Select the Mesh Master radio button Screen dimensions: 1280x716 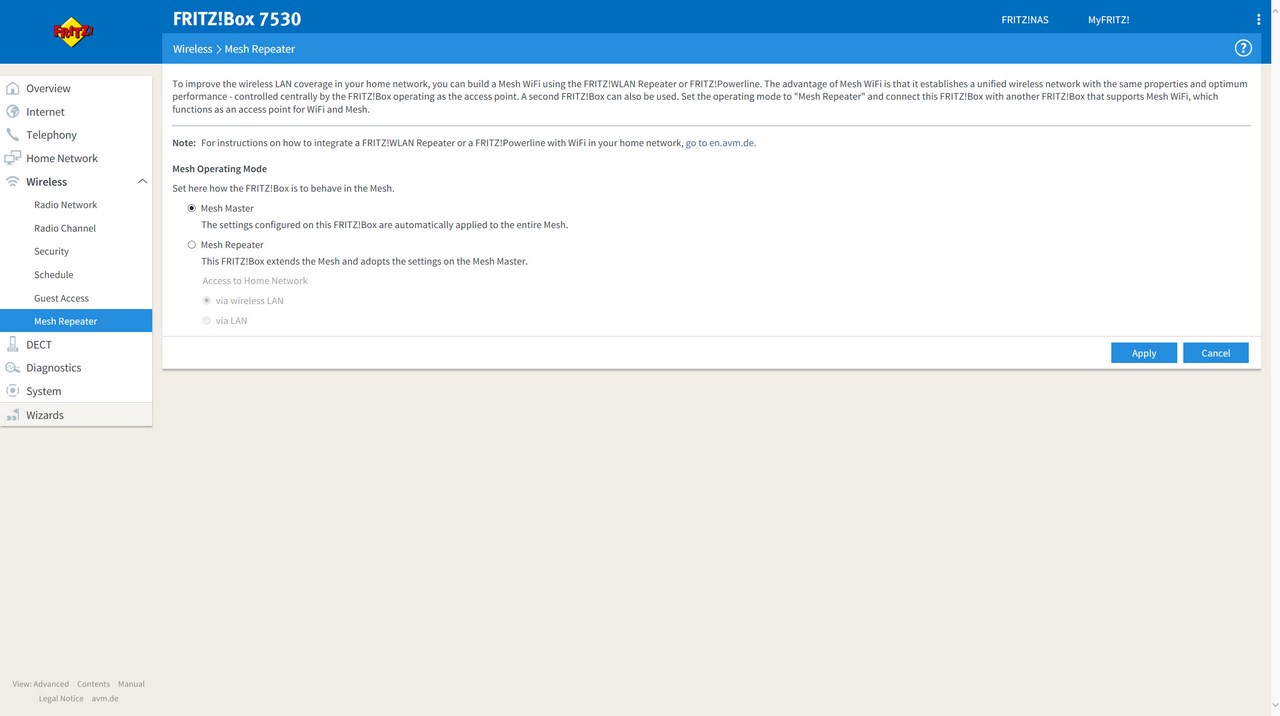pyautogui.click(x=192, y=208)
